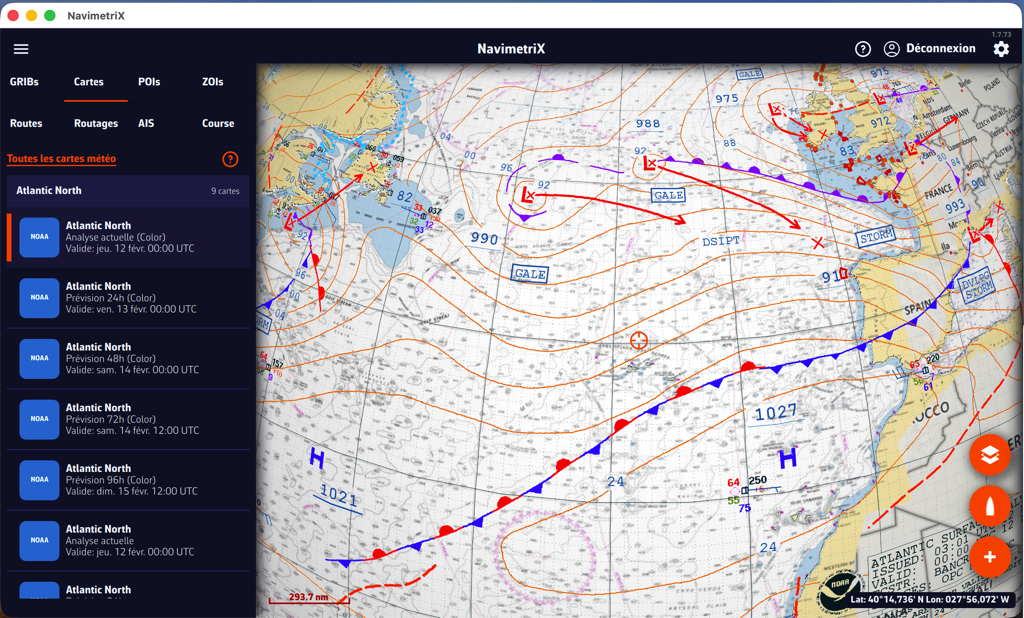Click the orange boat position button
1024x618 pixels.
[989, 506]
